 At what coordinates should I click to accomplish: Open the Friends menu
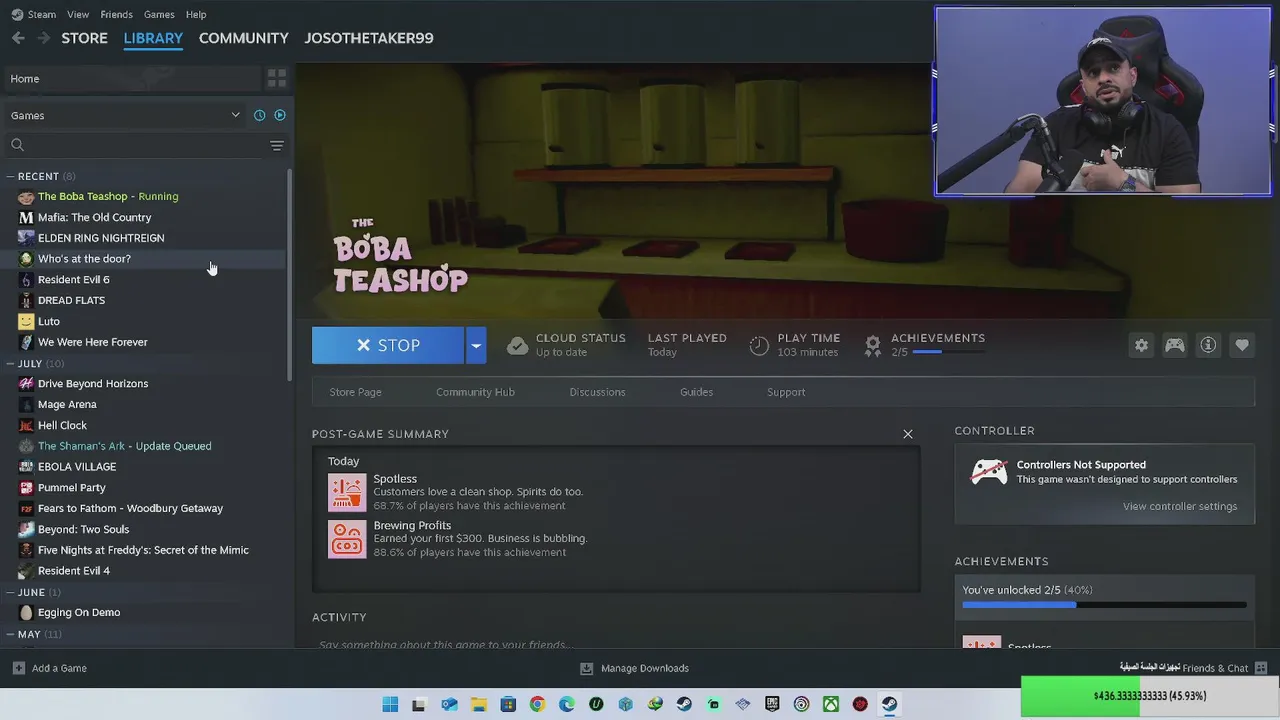click(116, 14)
